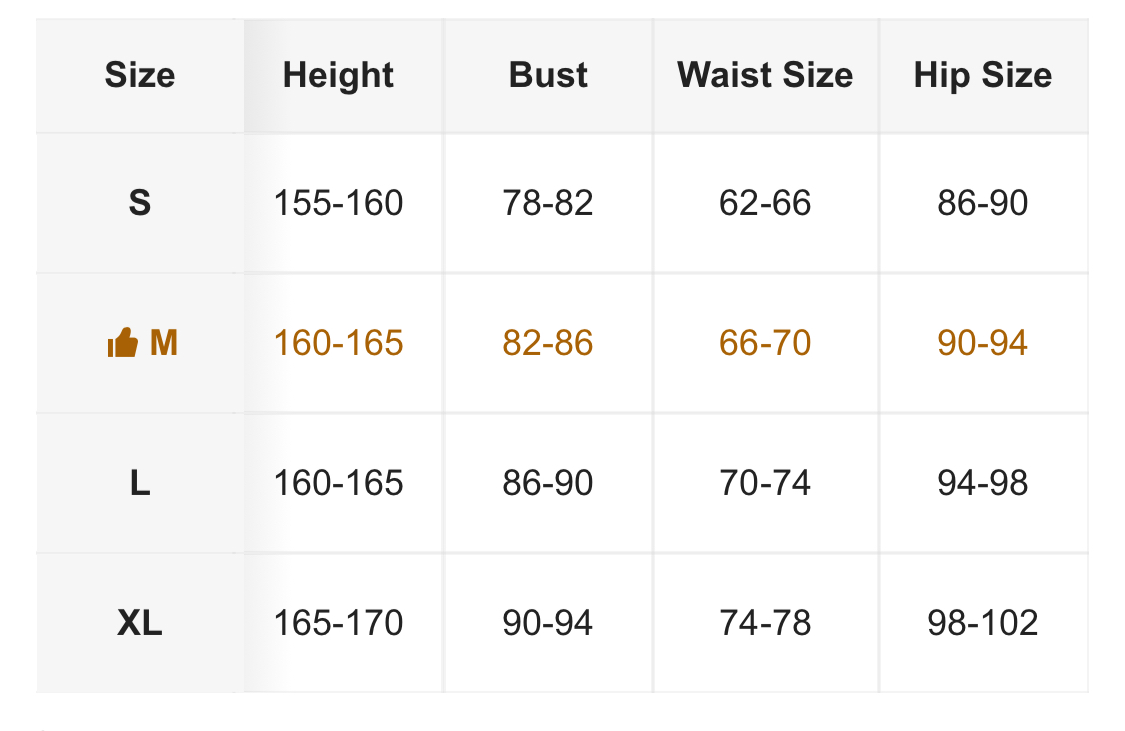Click the S waist value 62-66
This screenshot has width=1125, height=731.
pos(765,203)
